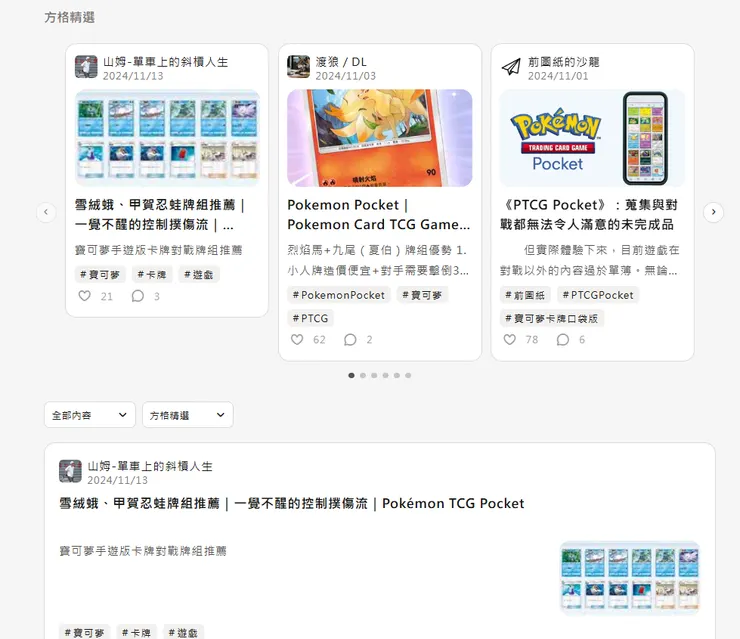740x639 pixels.
Task: Open the 方格精選 sort dropdown
Action: click(188, 415)
